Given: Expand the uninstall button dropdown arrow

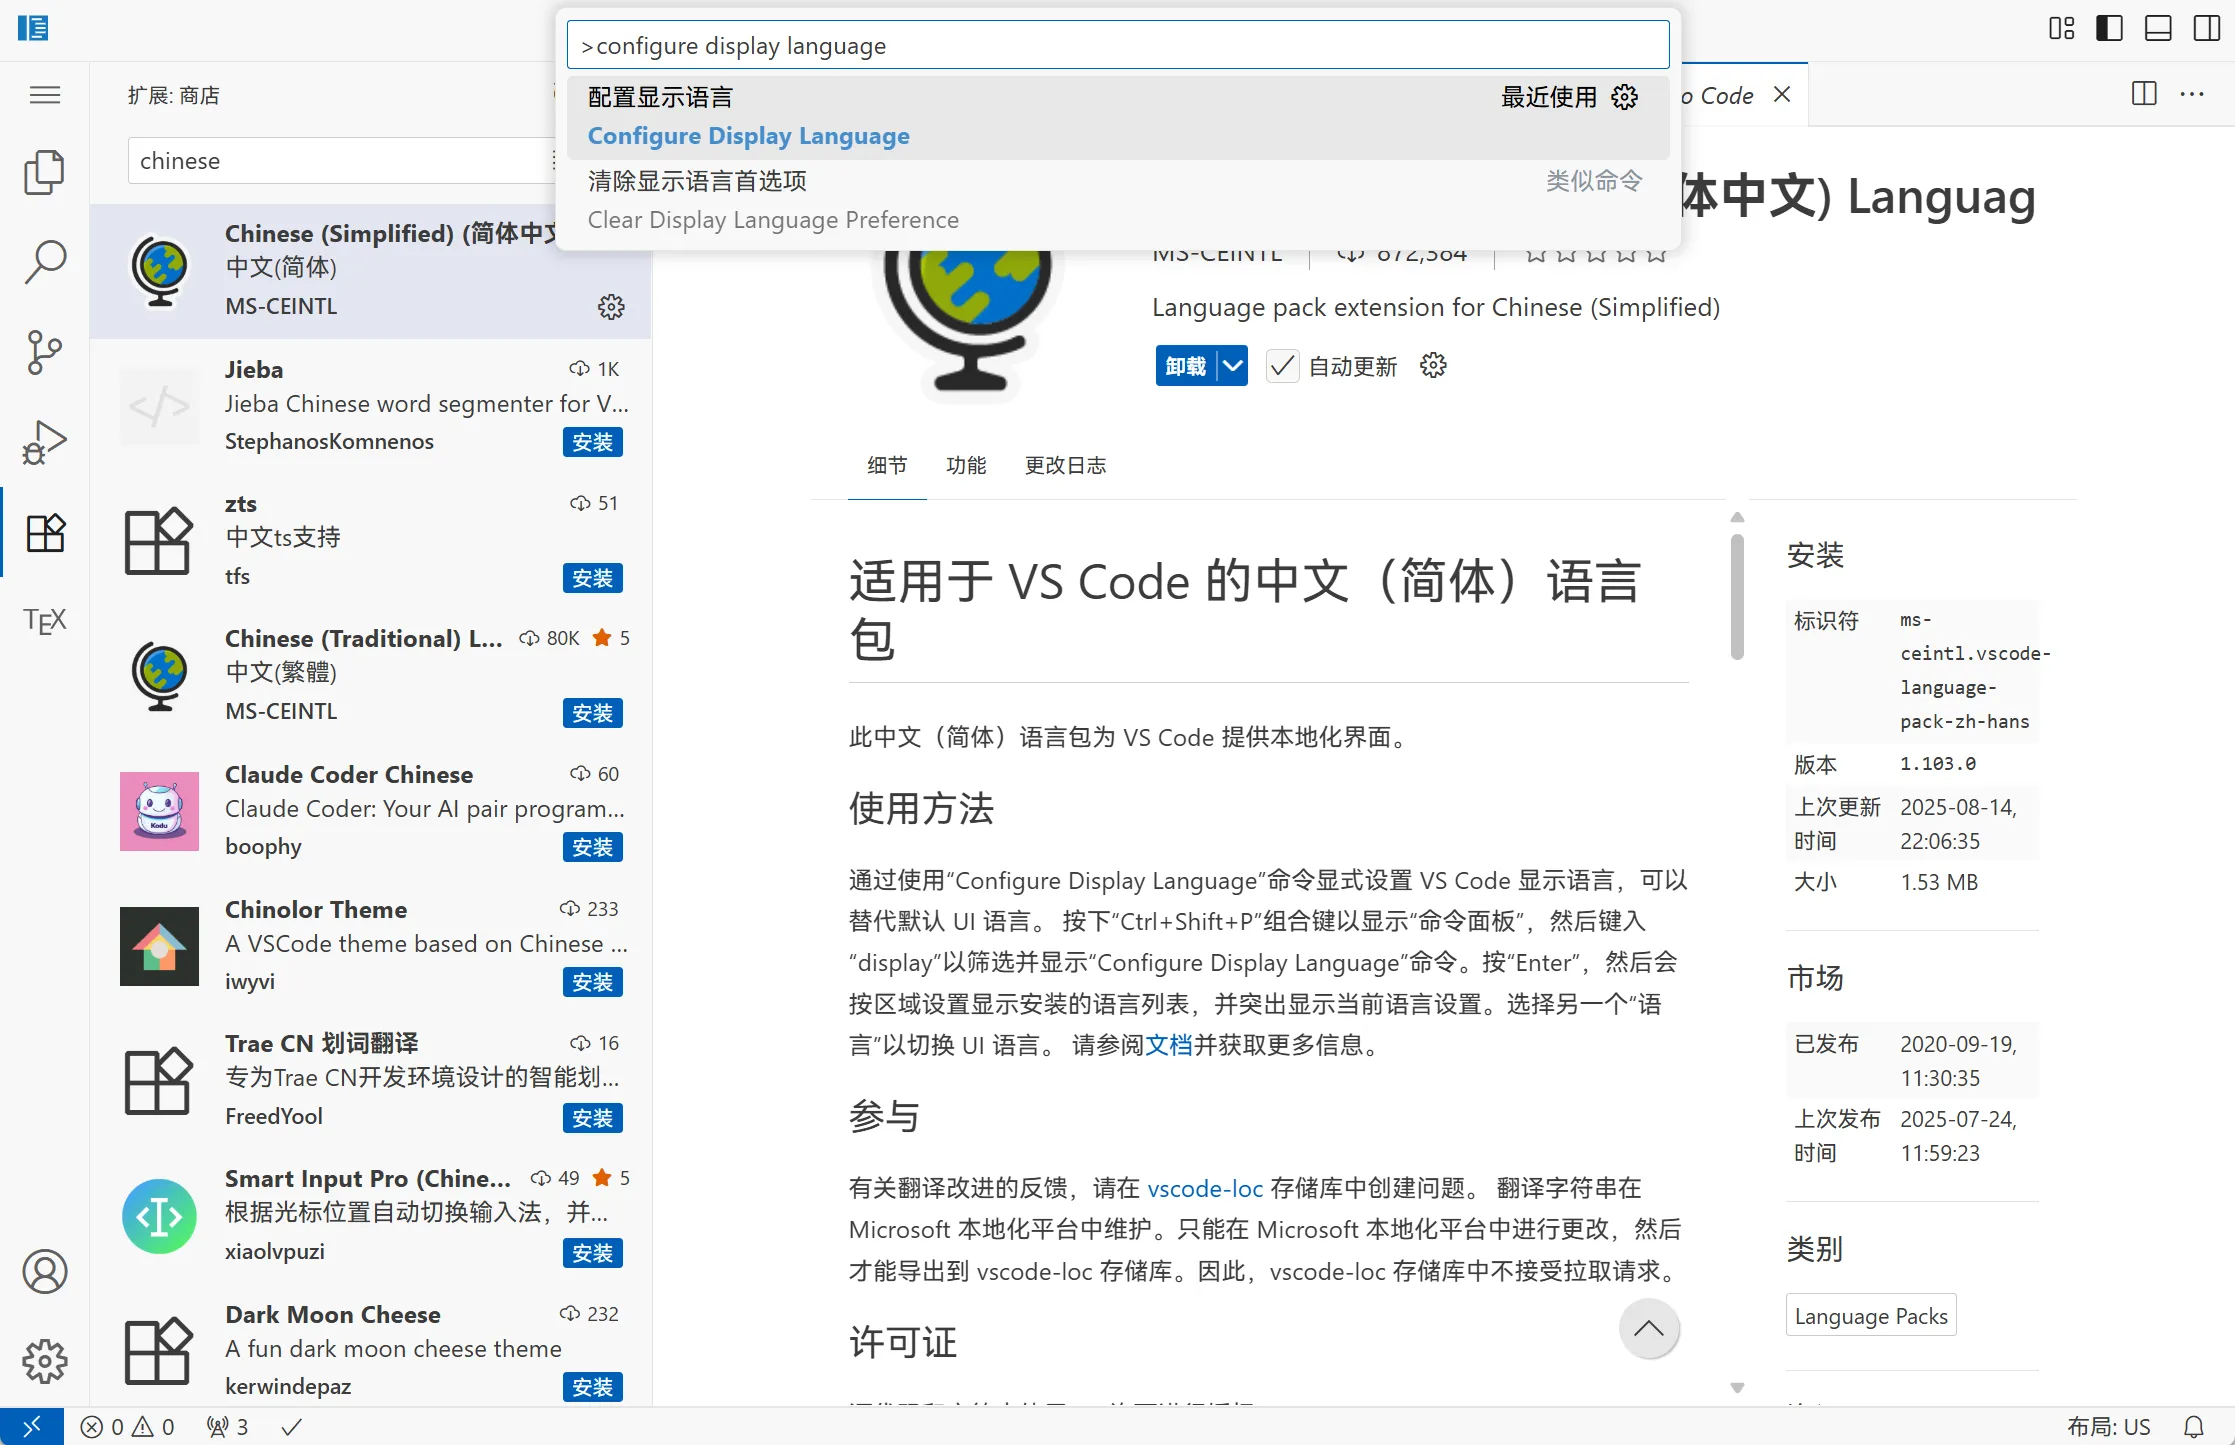Looking at the screenshot, I should [x=1233, y=366].
